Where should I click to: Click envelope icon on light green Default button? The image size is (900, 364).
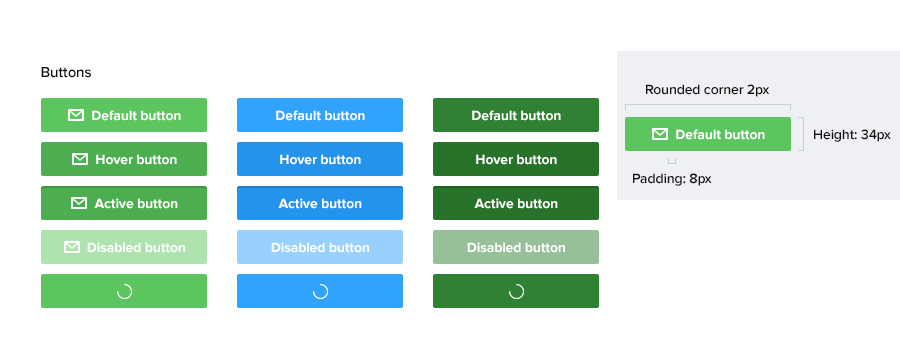point(76,115)
